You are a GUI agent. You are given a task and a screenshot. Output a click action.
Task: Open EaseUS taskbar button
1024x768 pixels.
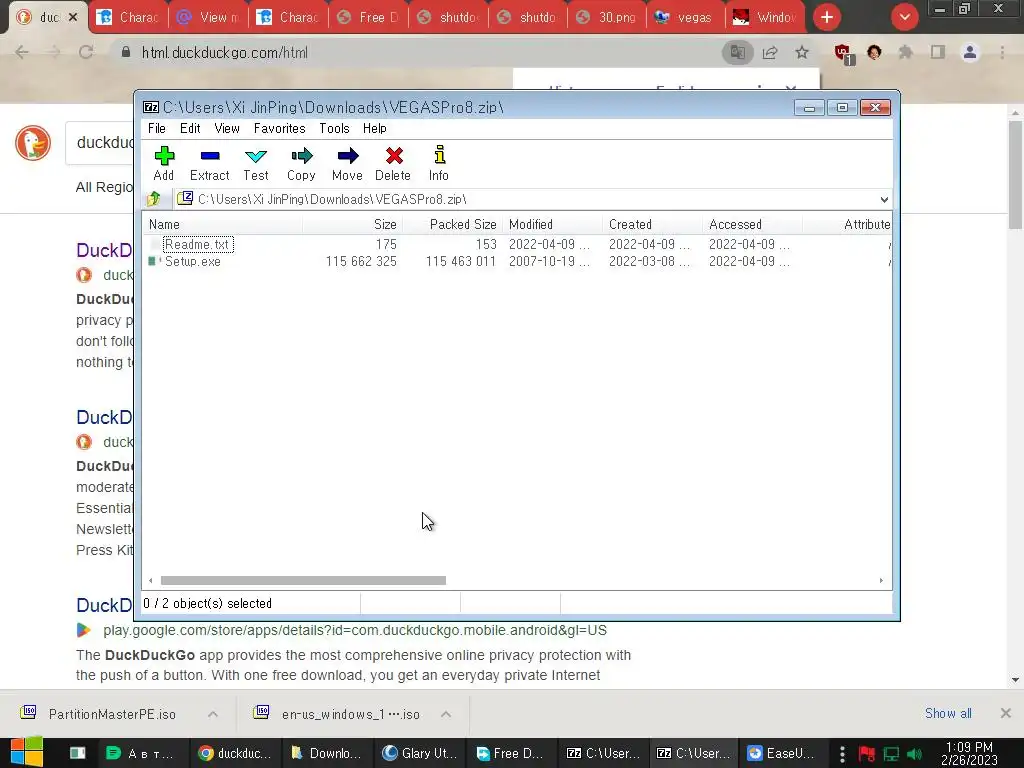781,753
